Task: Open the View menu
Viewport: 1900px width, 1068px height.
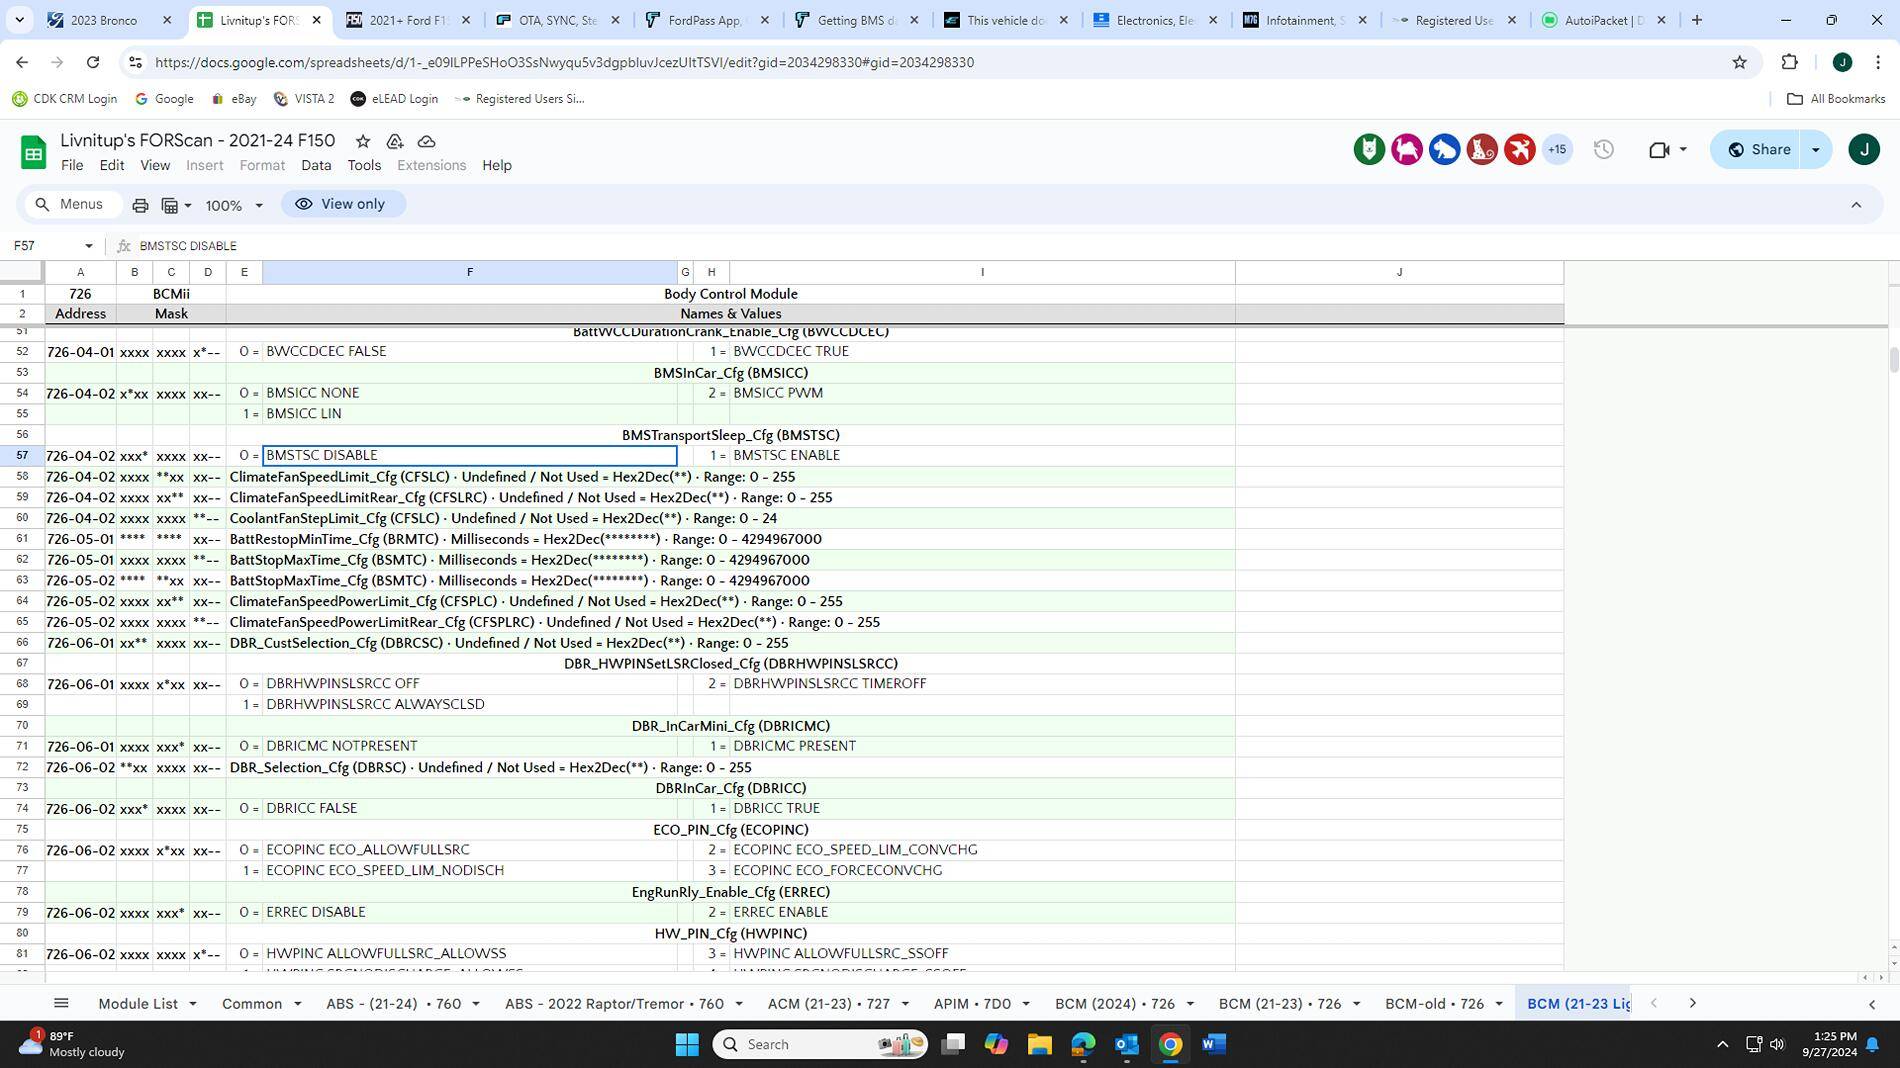Action: (155, 166)
